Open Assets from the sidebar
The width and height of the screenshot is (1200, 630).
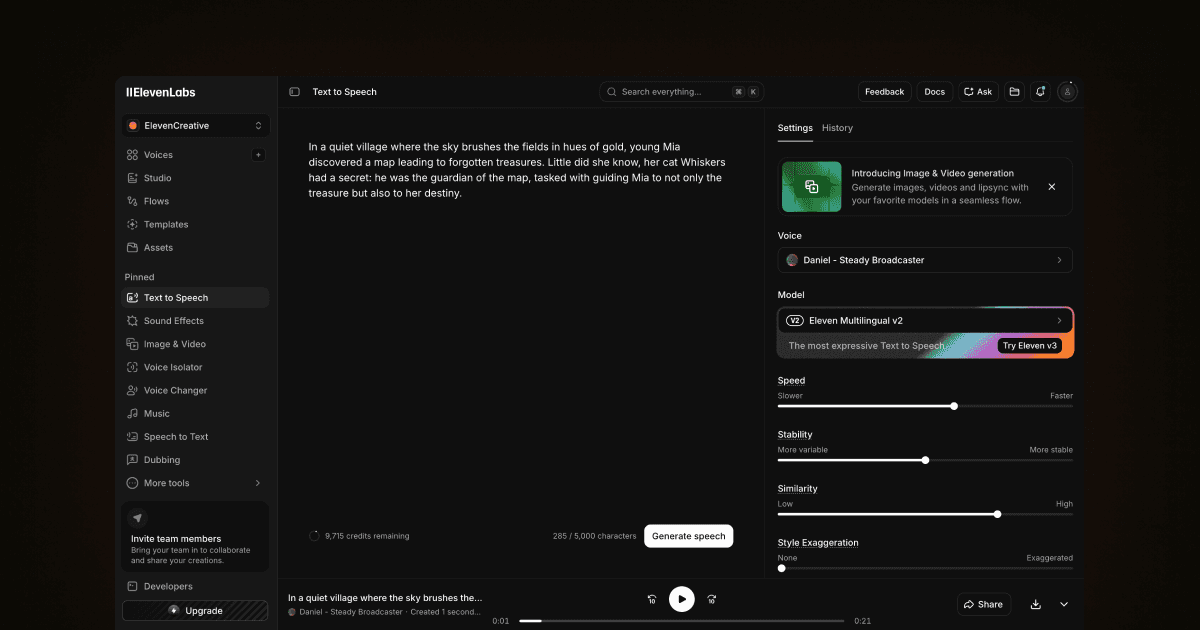click(195, 248)
